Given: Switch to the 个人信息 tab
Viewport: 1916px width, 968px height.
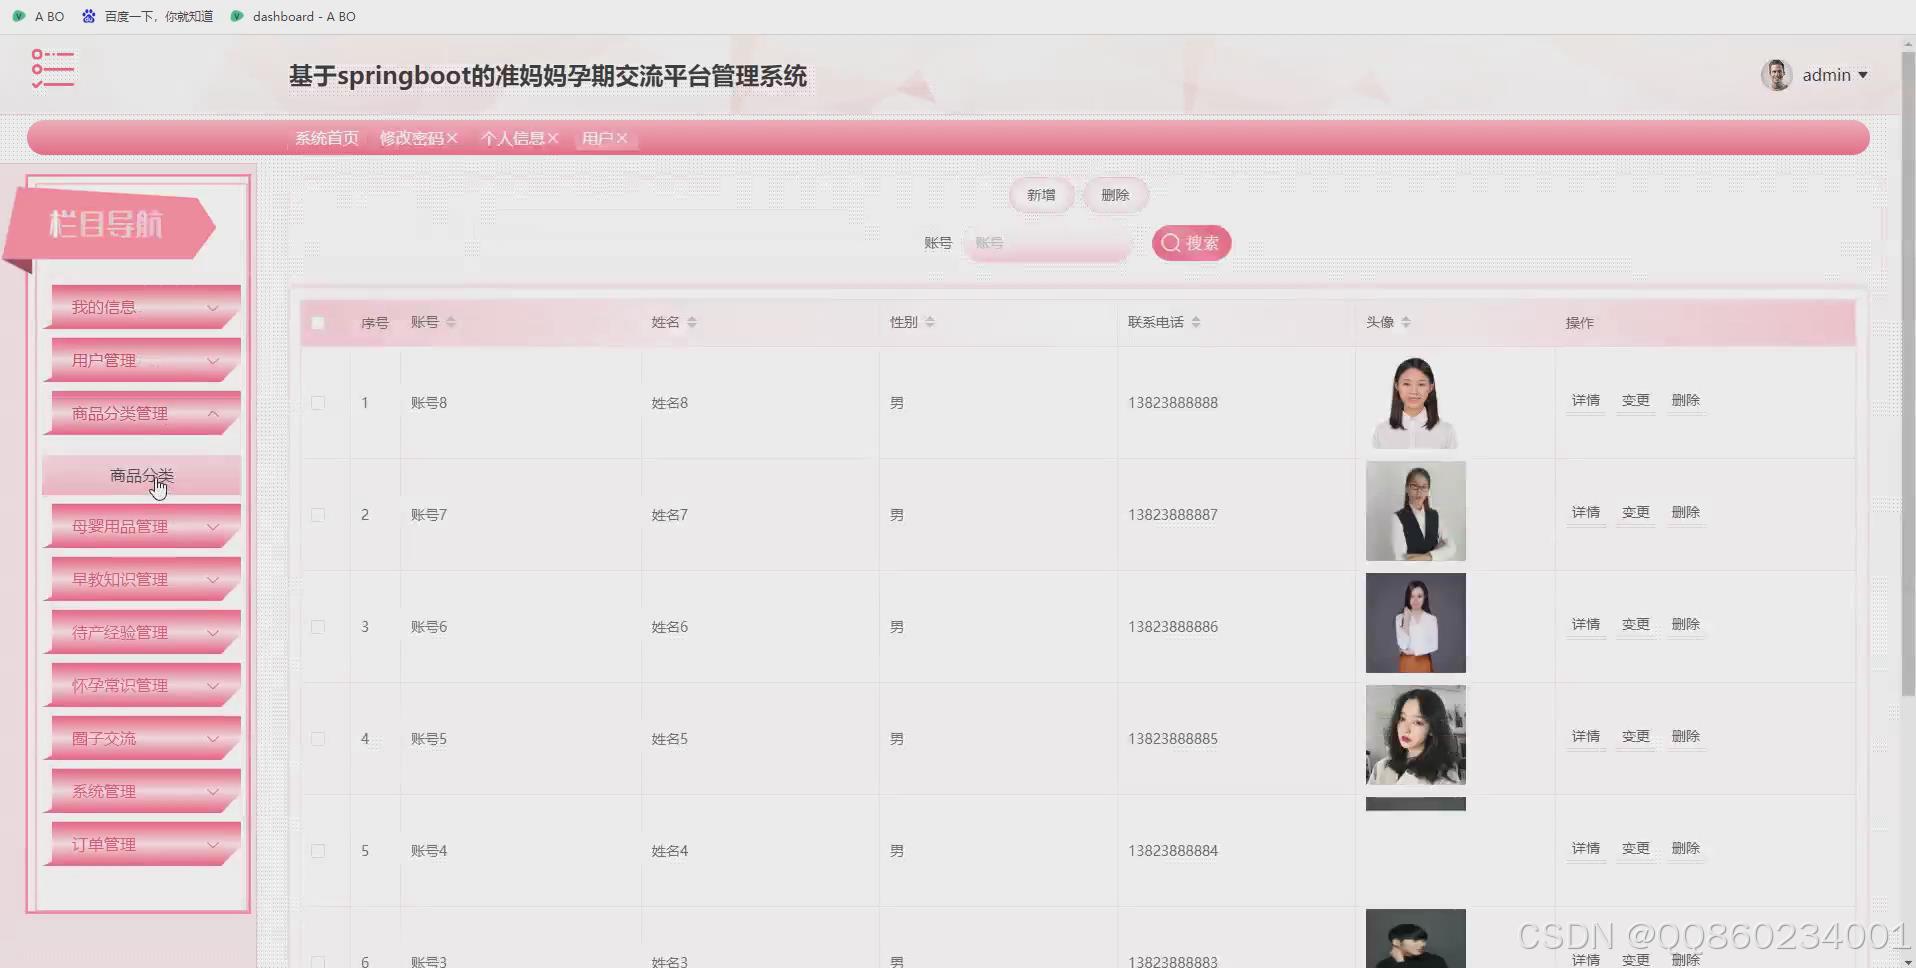Looking at the screenshot, I should point(512,138).
